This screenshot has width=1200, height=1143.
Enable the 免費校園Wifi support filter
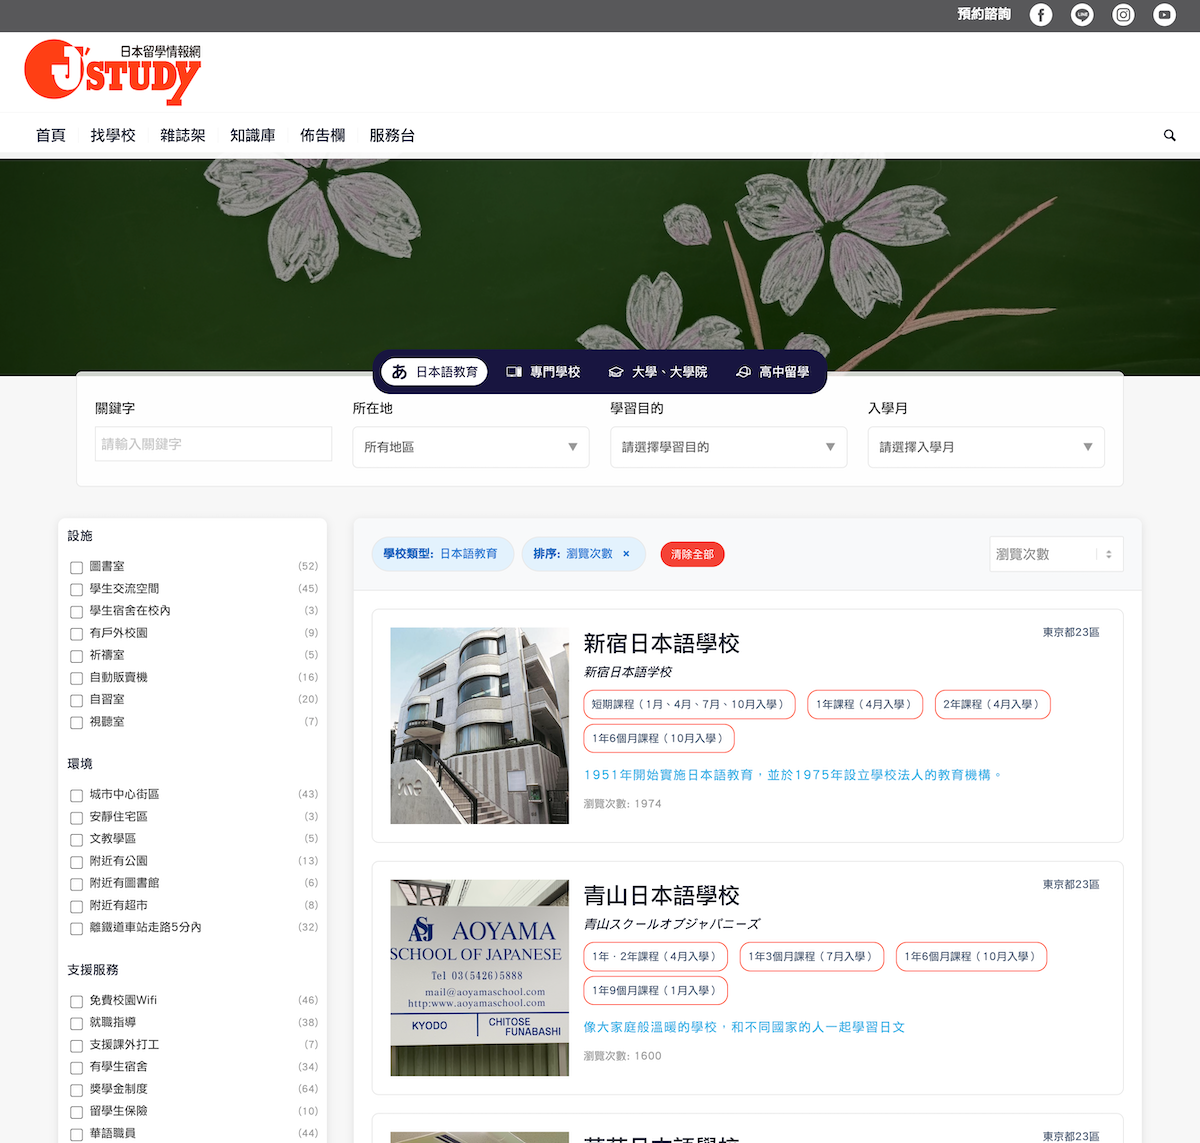76,1001
